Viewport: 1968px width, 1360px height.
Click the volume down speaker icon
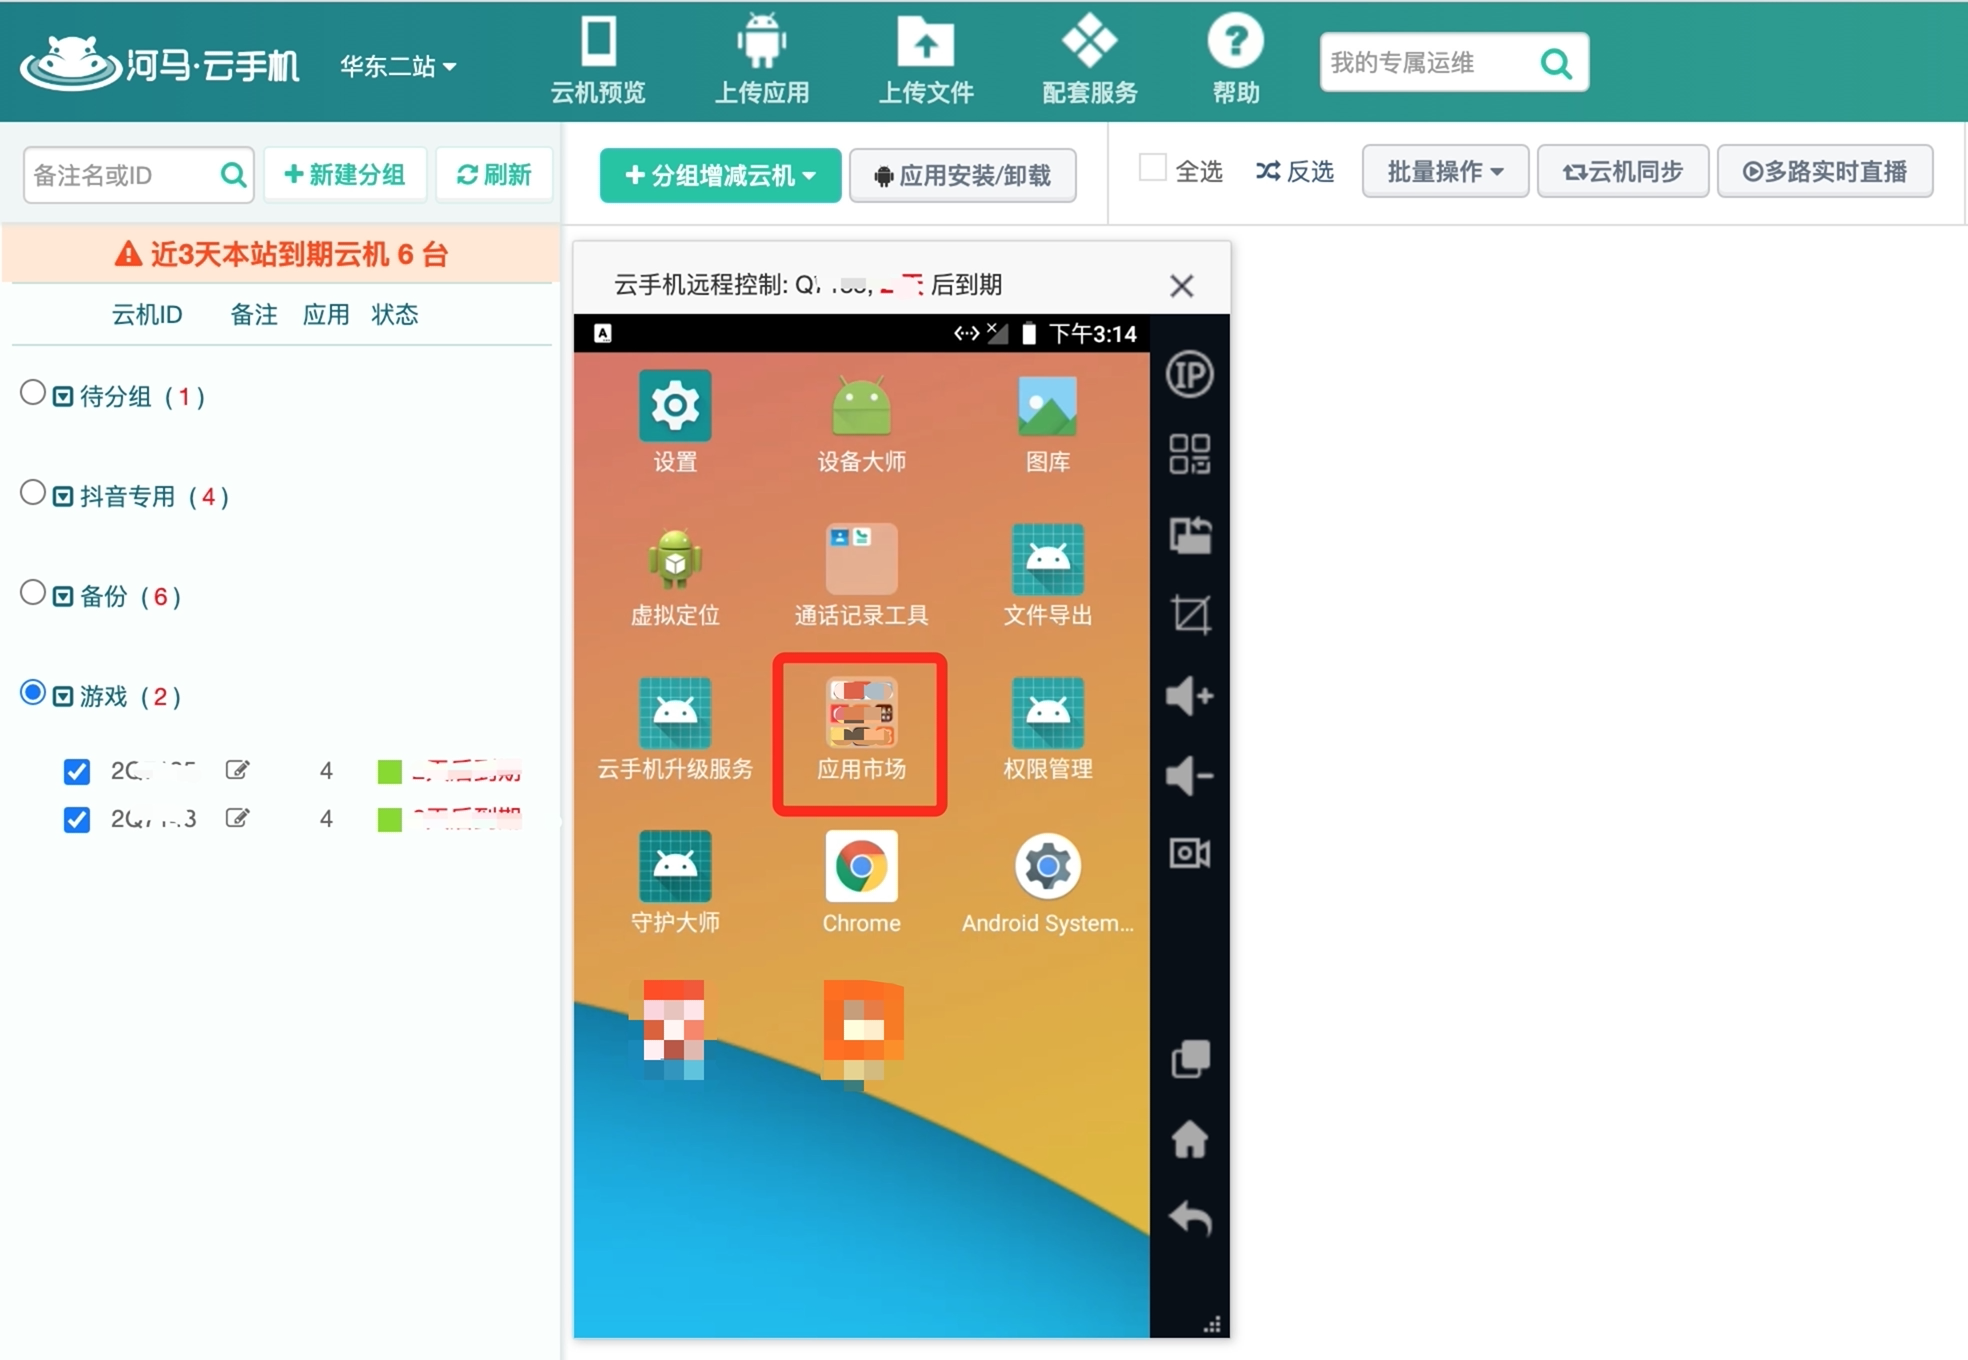pos(1189,775)
